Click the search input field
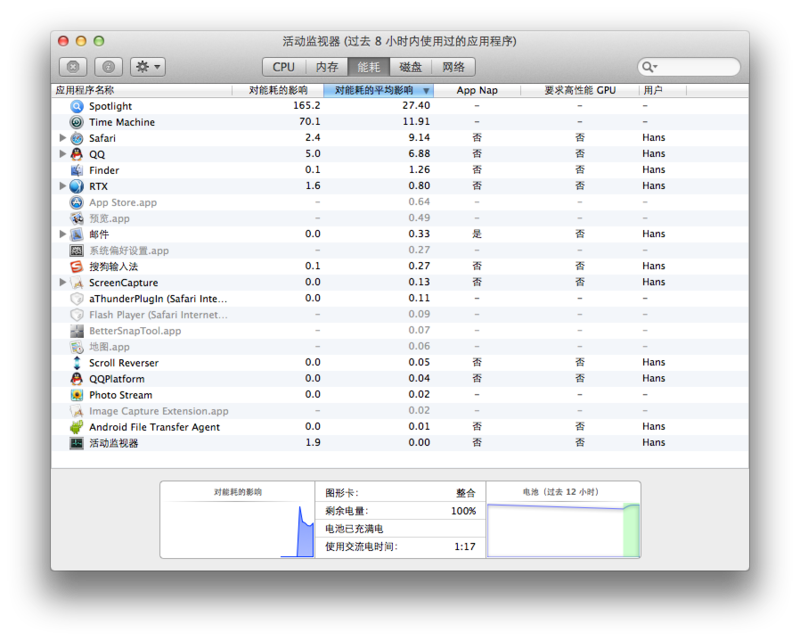The height and width of the screenshot is (641, 800). [689, 67]
